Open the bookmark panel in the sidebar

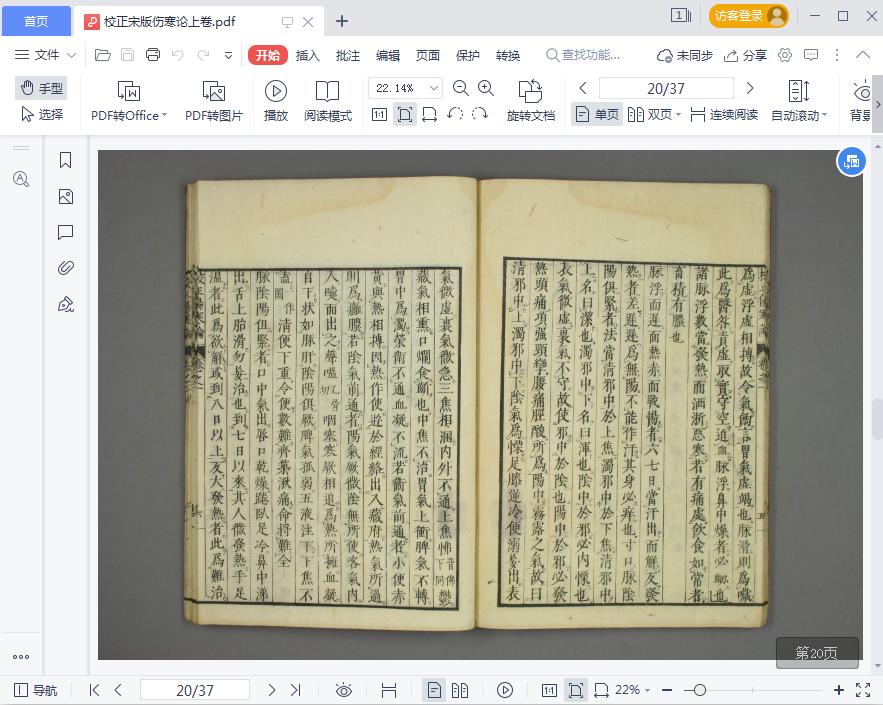pos(65,160)
